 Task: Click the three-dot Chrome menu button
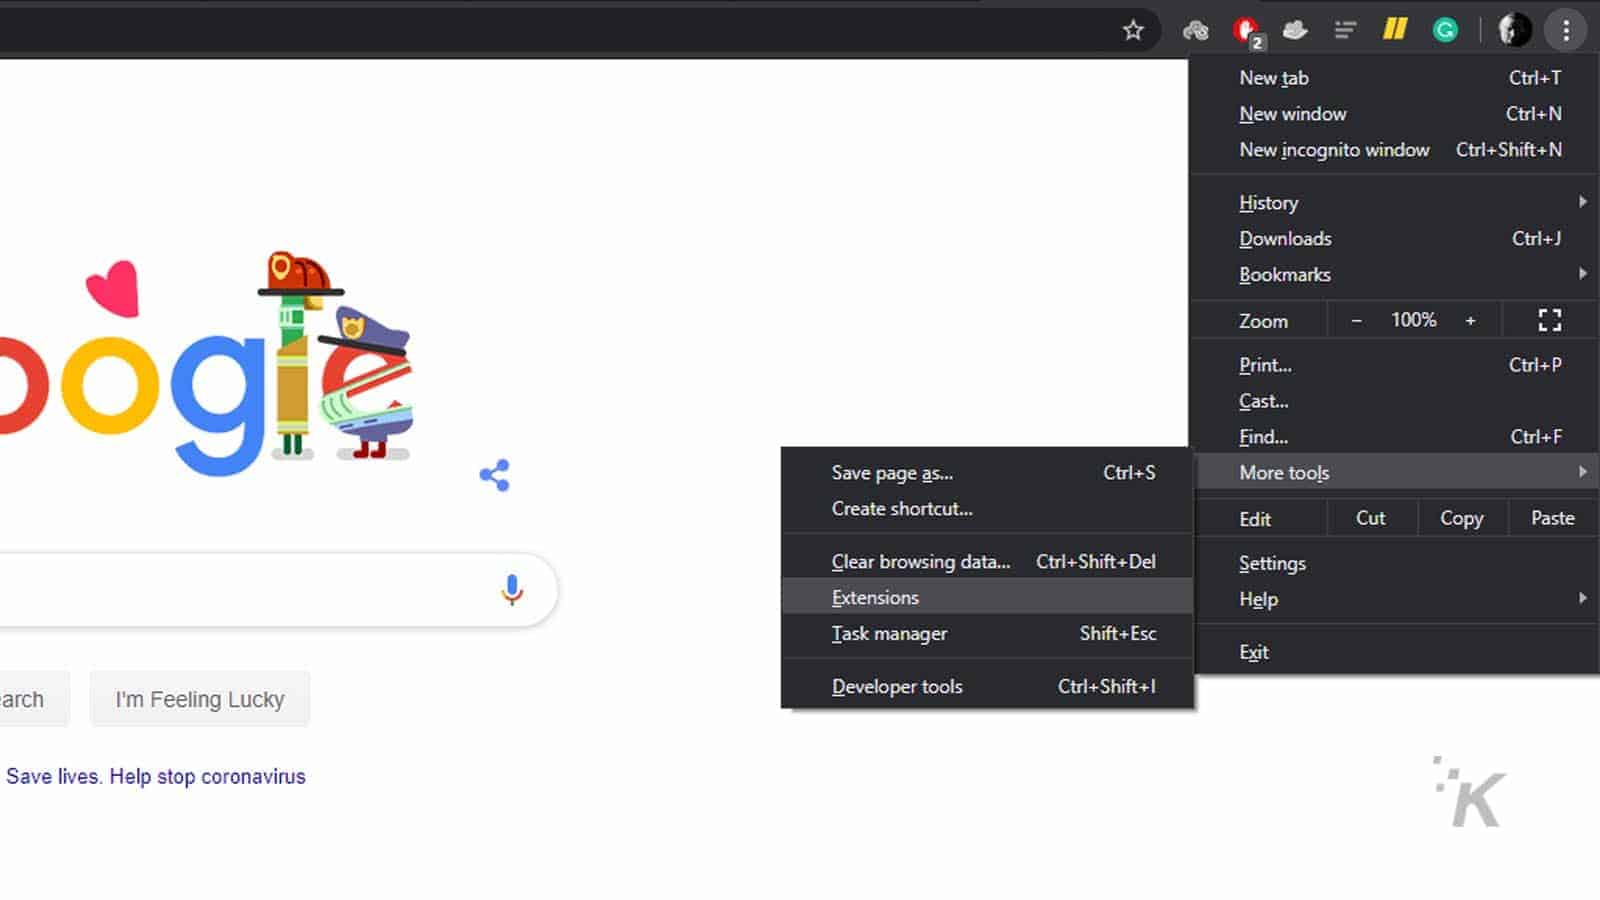coord(1566,30)
